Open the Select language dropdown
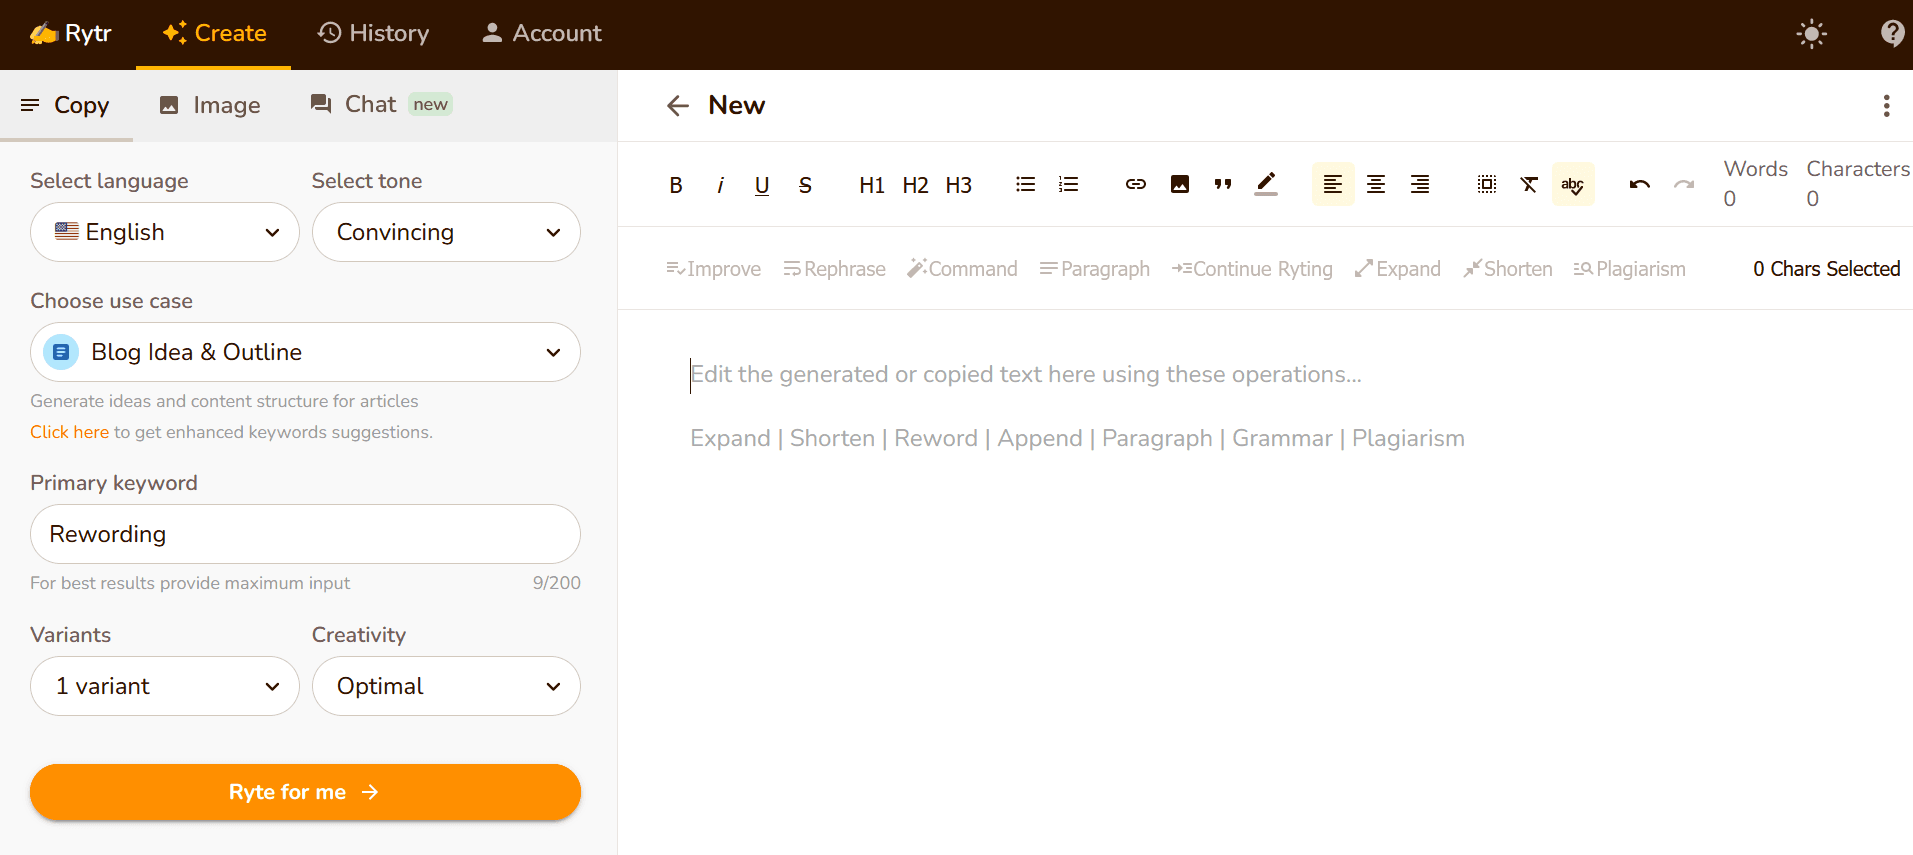The width and height of the screenshot is (1913, 855). tap(165, 232)
